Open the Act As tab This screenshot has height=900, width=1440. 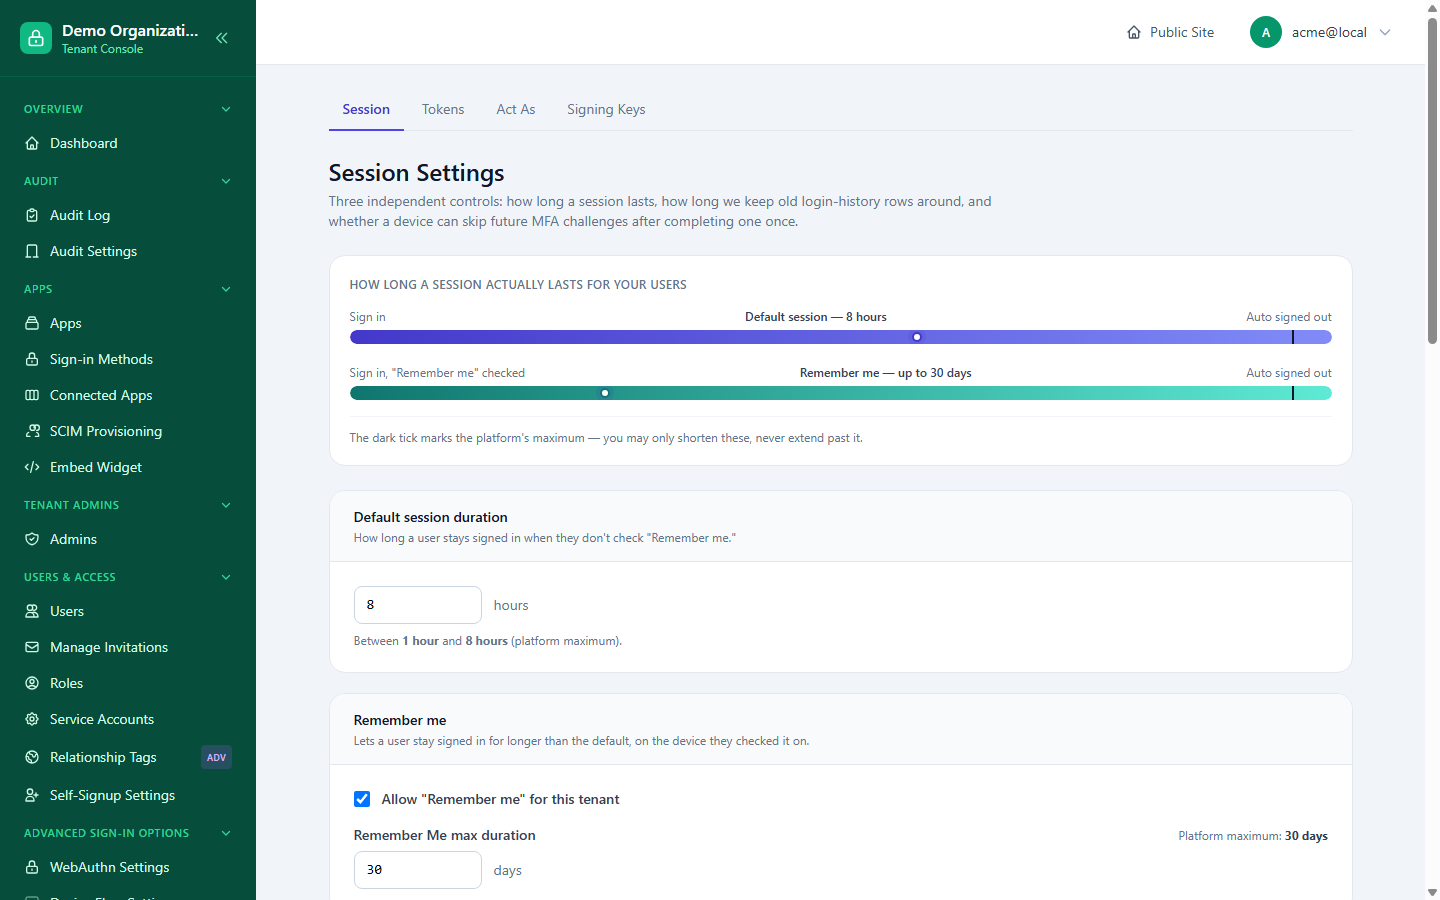pos(516,109)
